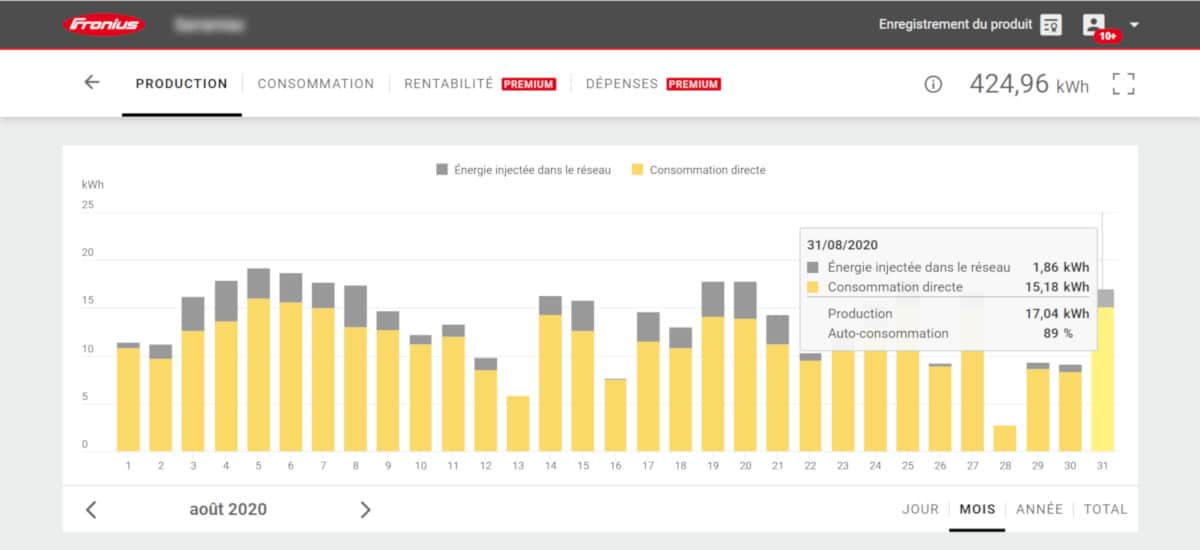1200x550 pixels.
Task: Switch to Jour view
Action: (920, 509)
